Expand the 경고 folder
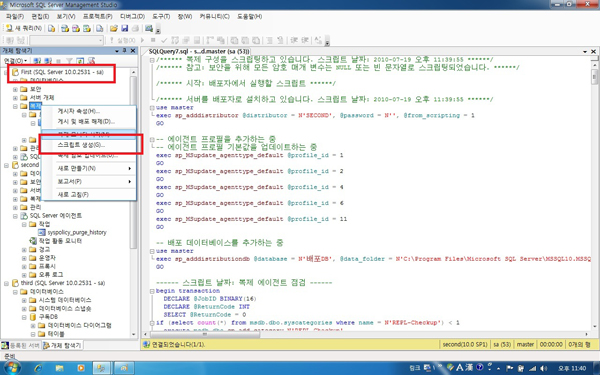The image size is (600, 375). (x=24, y=249)
